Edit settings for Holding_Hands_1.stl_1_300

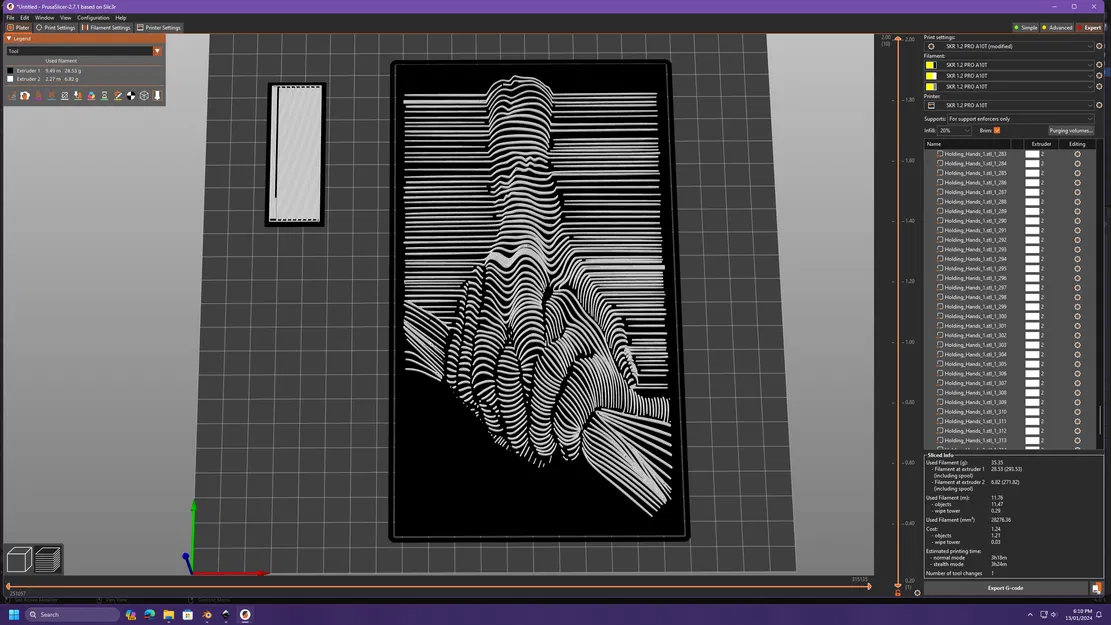[x=1077, y=316]
